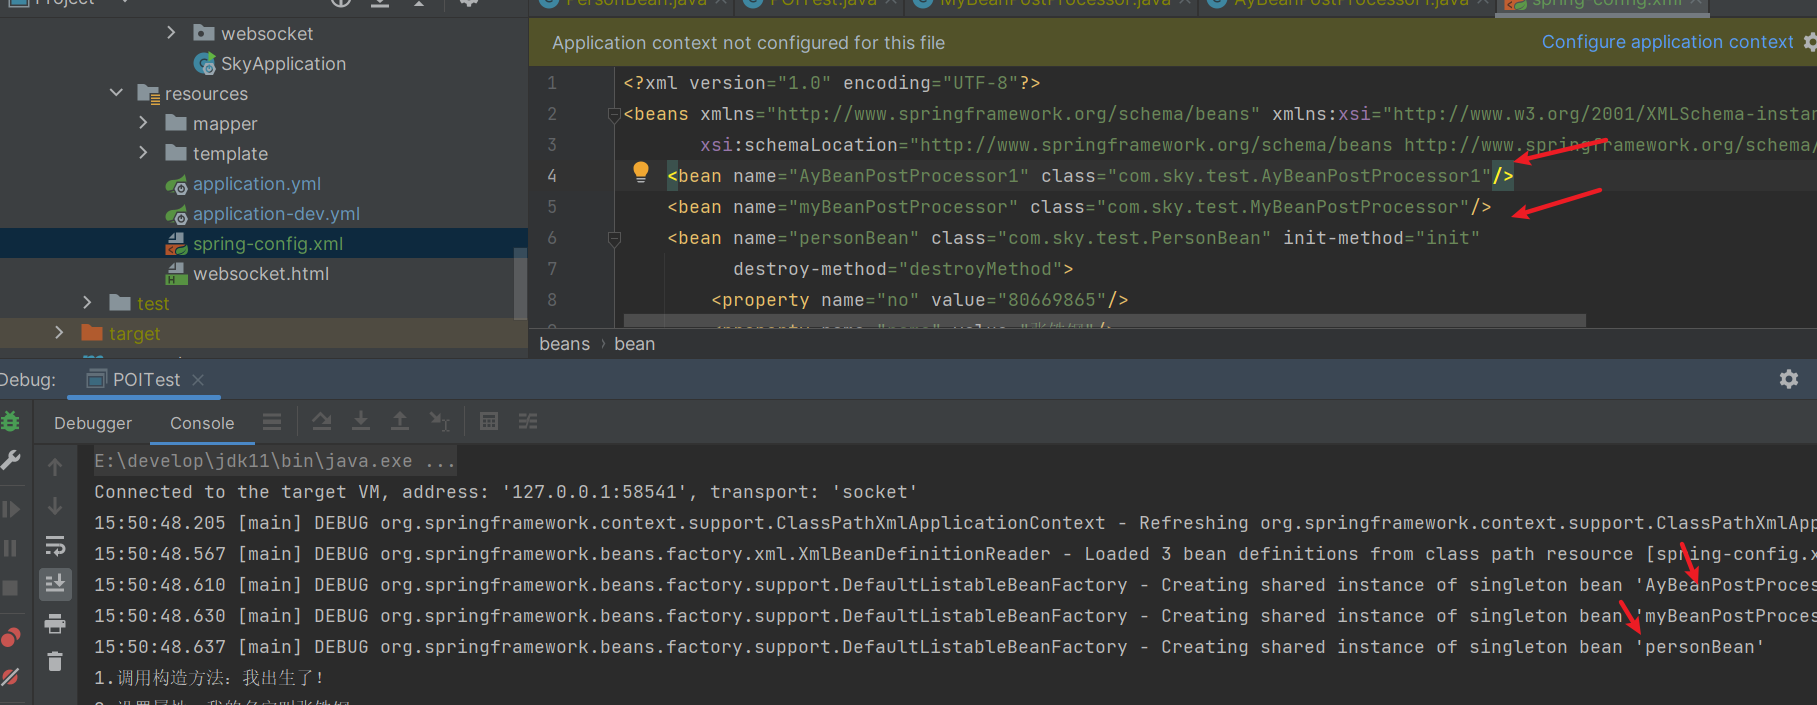The image size is (1817, 705).
Task: Click the beans breadcrumb item
Action: pos(564,344)
